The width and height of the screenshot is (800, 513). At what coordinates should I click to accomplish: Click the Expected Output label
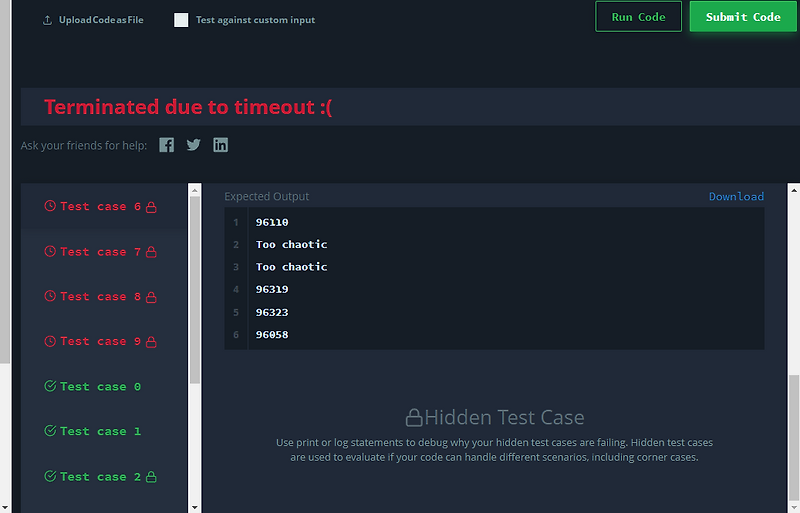pos(266,197)
